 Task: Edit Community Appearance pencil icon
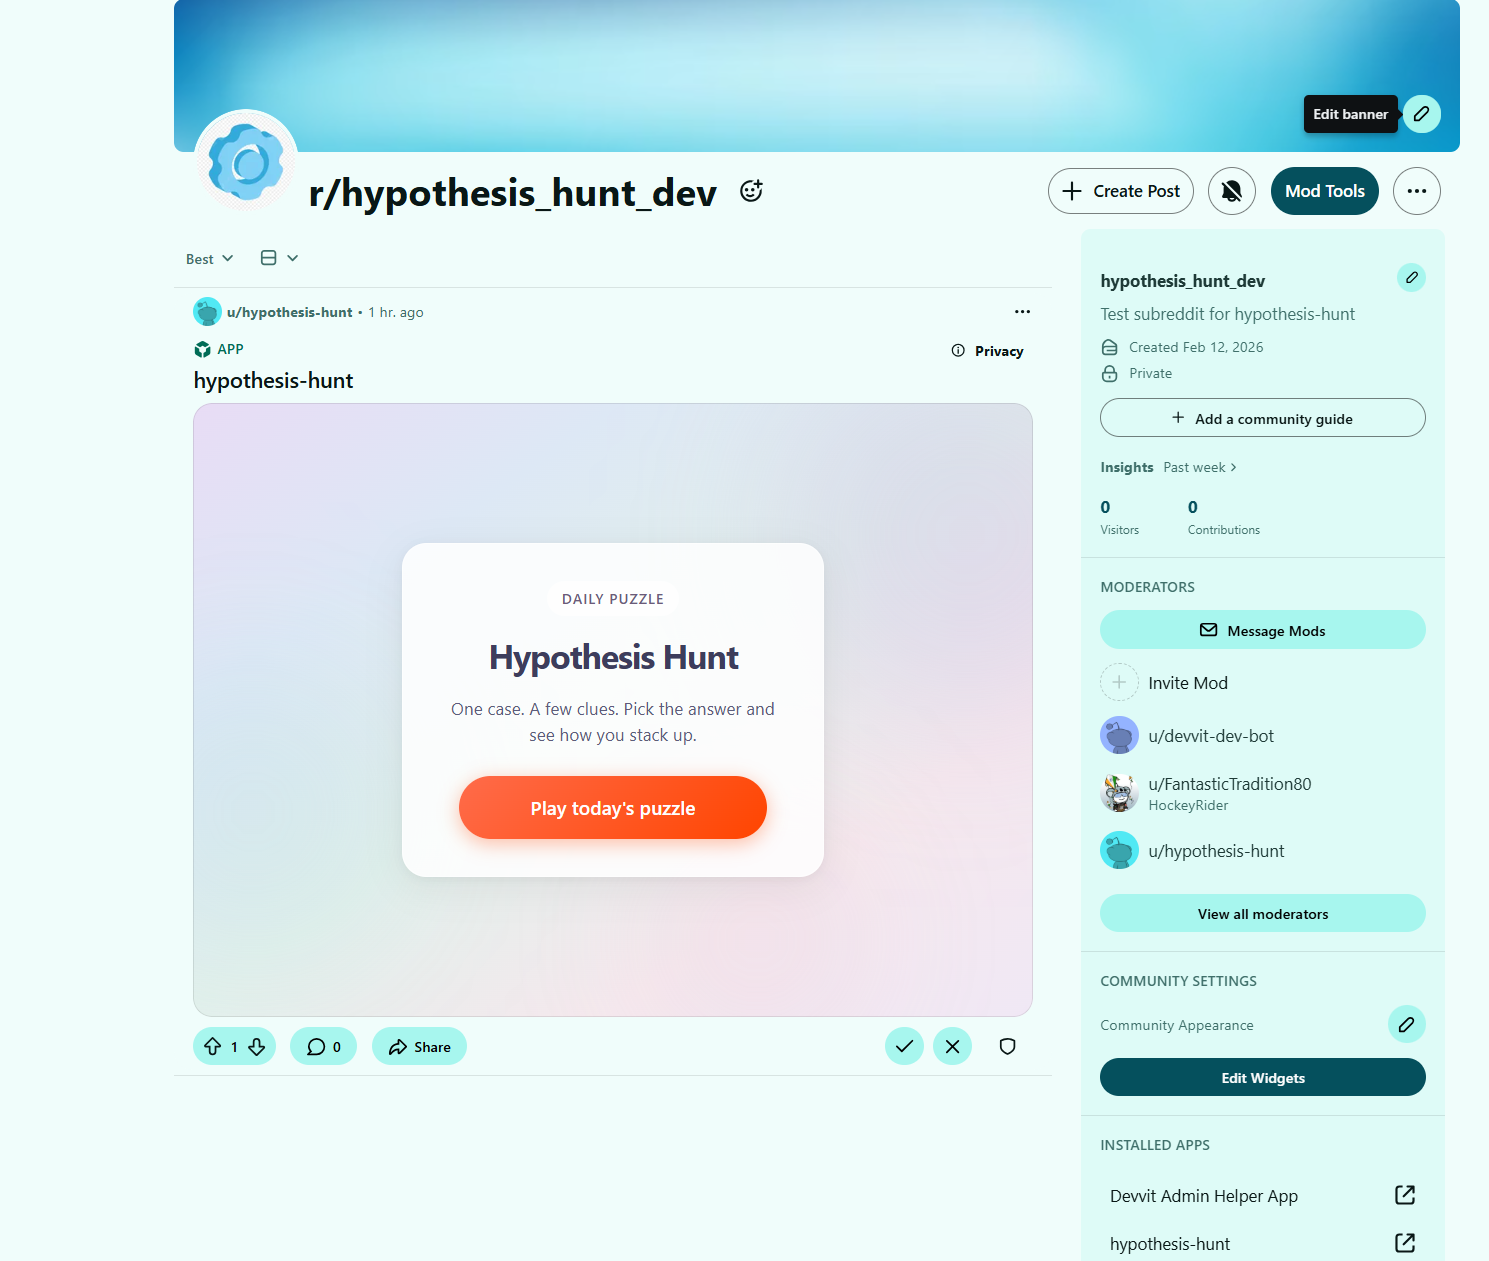point(1406,1024)
